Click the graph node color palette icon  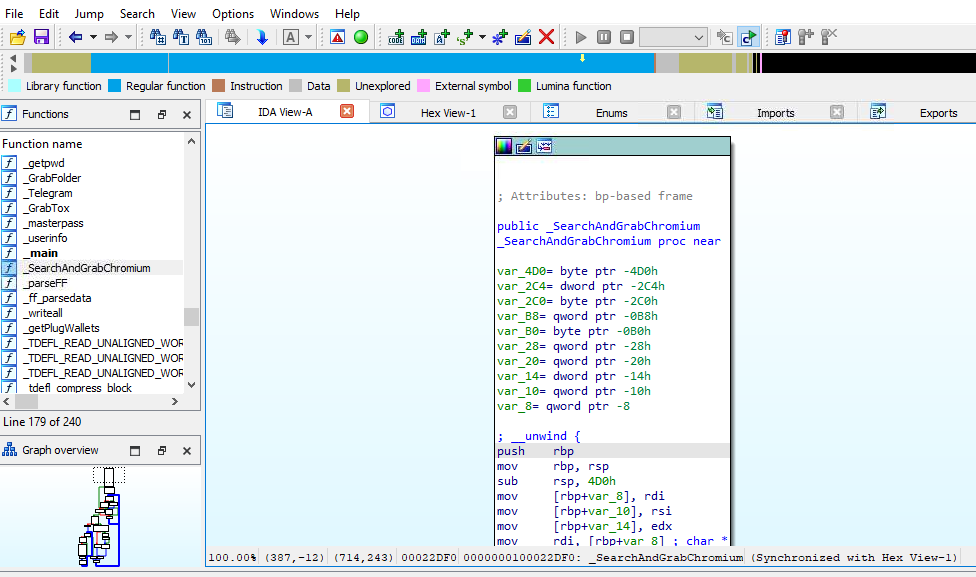[504, 146]
